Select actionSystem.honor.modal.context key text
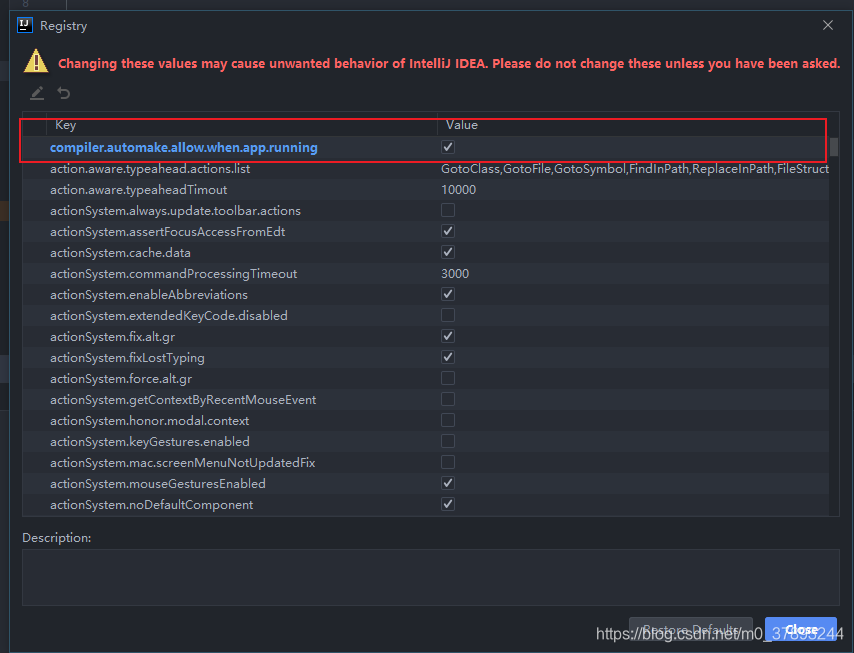This screenshot has width=854, height=653. tap(149, 420)
